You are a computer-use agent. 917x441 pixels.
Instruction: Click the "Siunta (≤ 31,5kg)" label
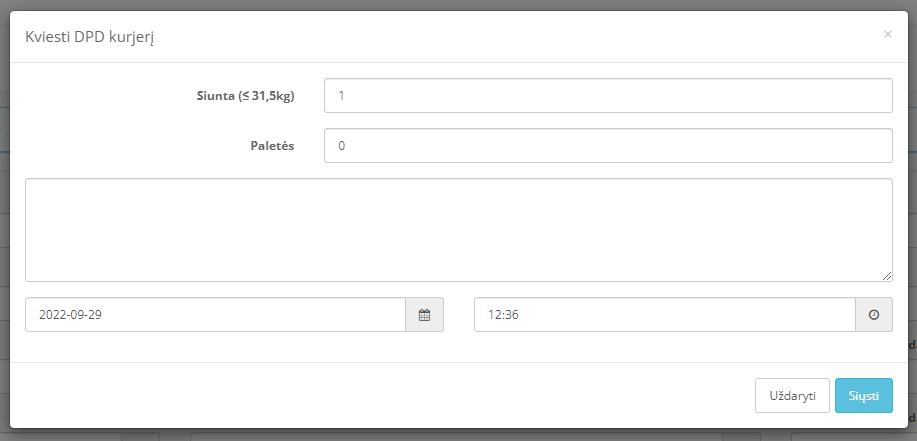click(246, 96)
